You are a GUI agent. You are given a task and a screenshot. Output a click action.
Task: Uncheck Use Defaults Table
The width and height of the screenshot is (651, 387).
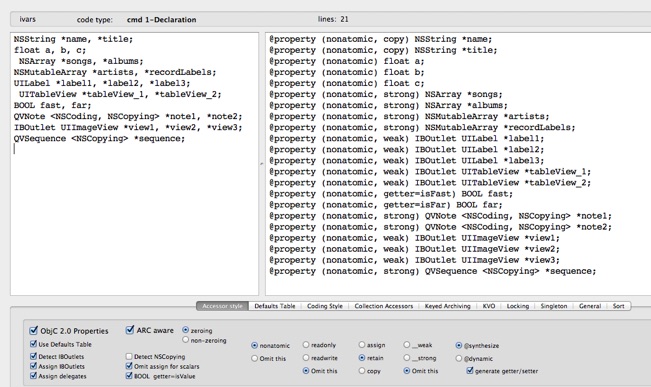coord(33,344)
